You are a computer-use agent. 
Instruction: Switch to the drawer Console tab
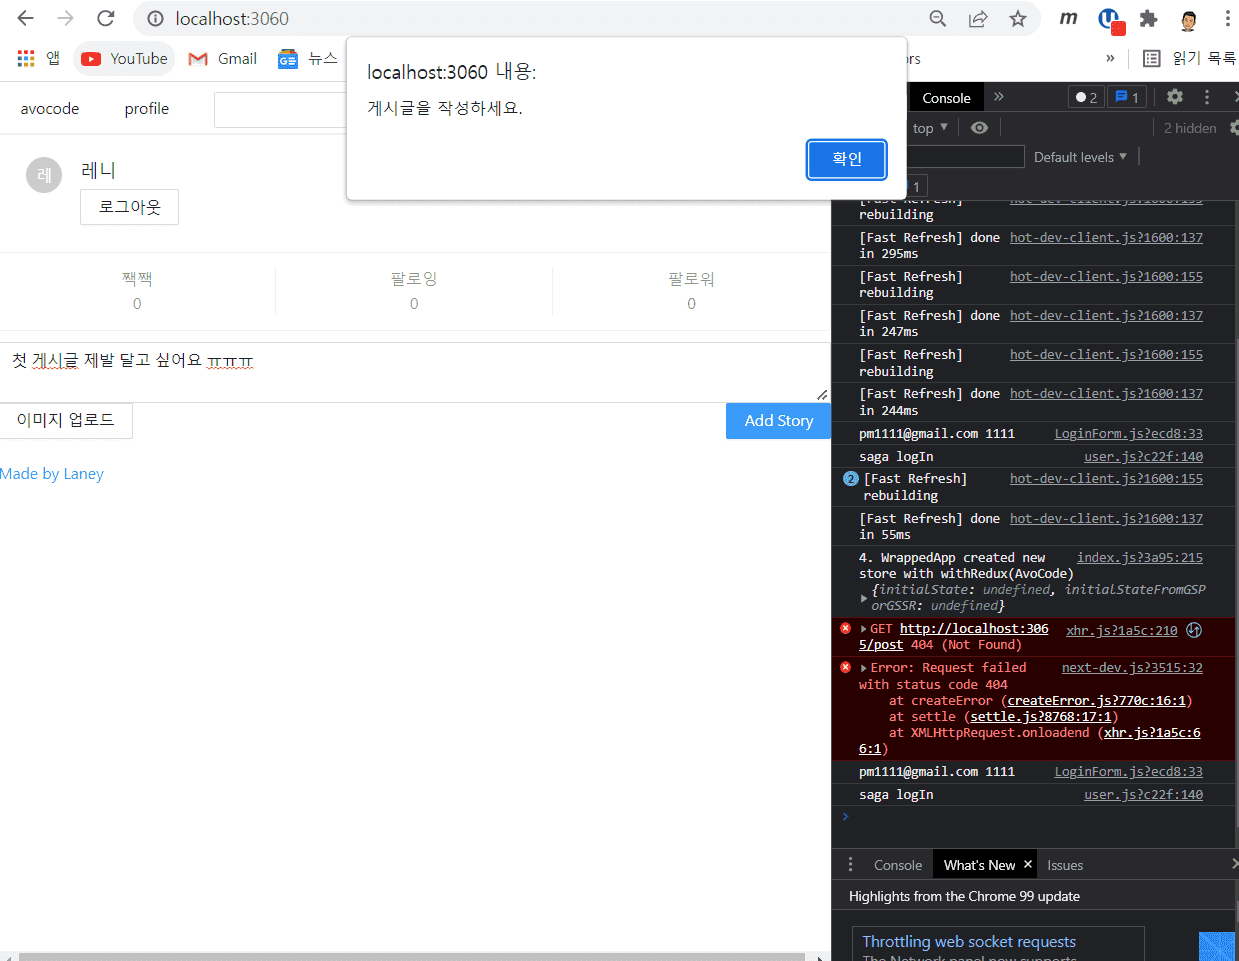(898, 865)
